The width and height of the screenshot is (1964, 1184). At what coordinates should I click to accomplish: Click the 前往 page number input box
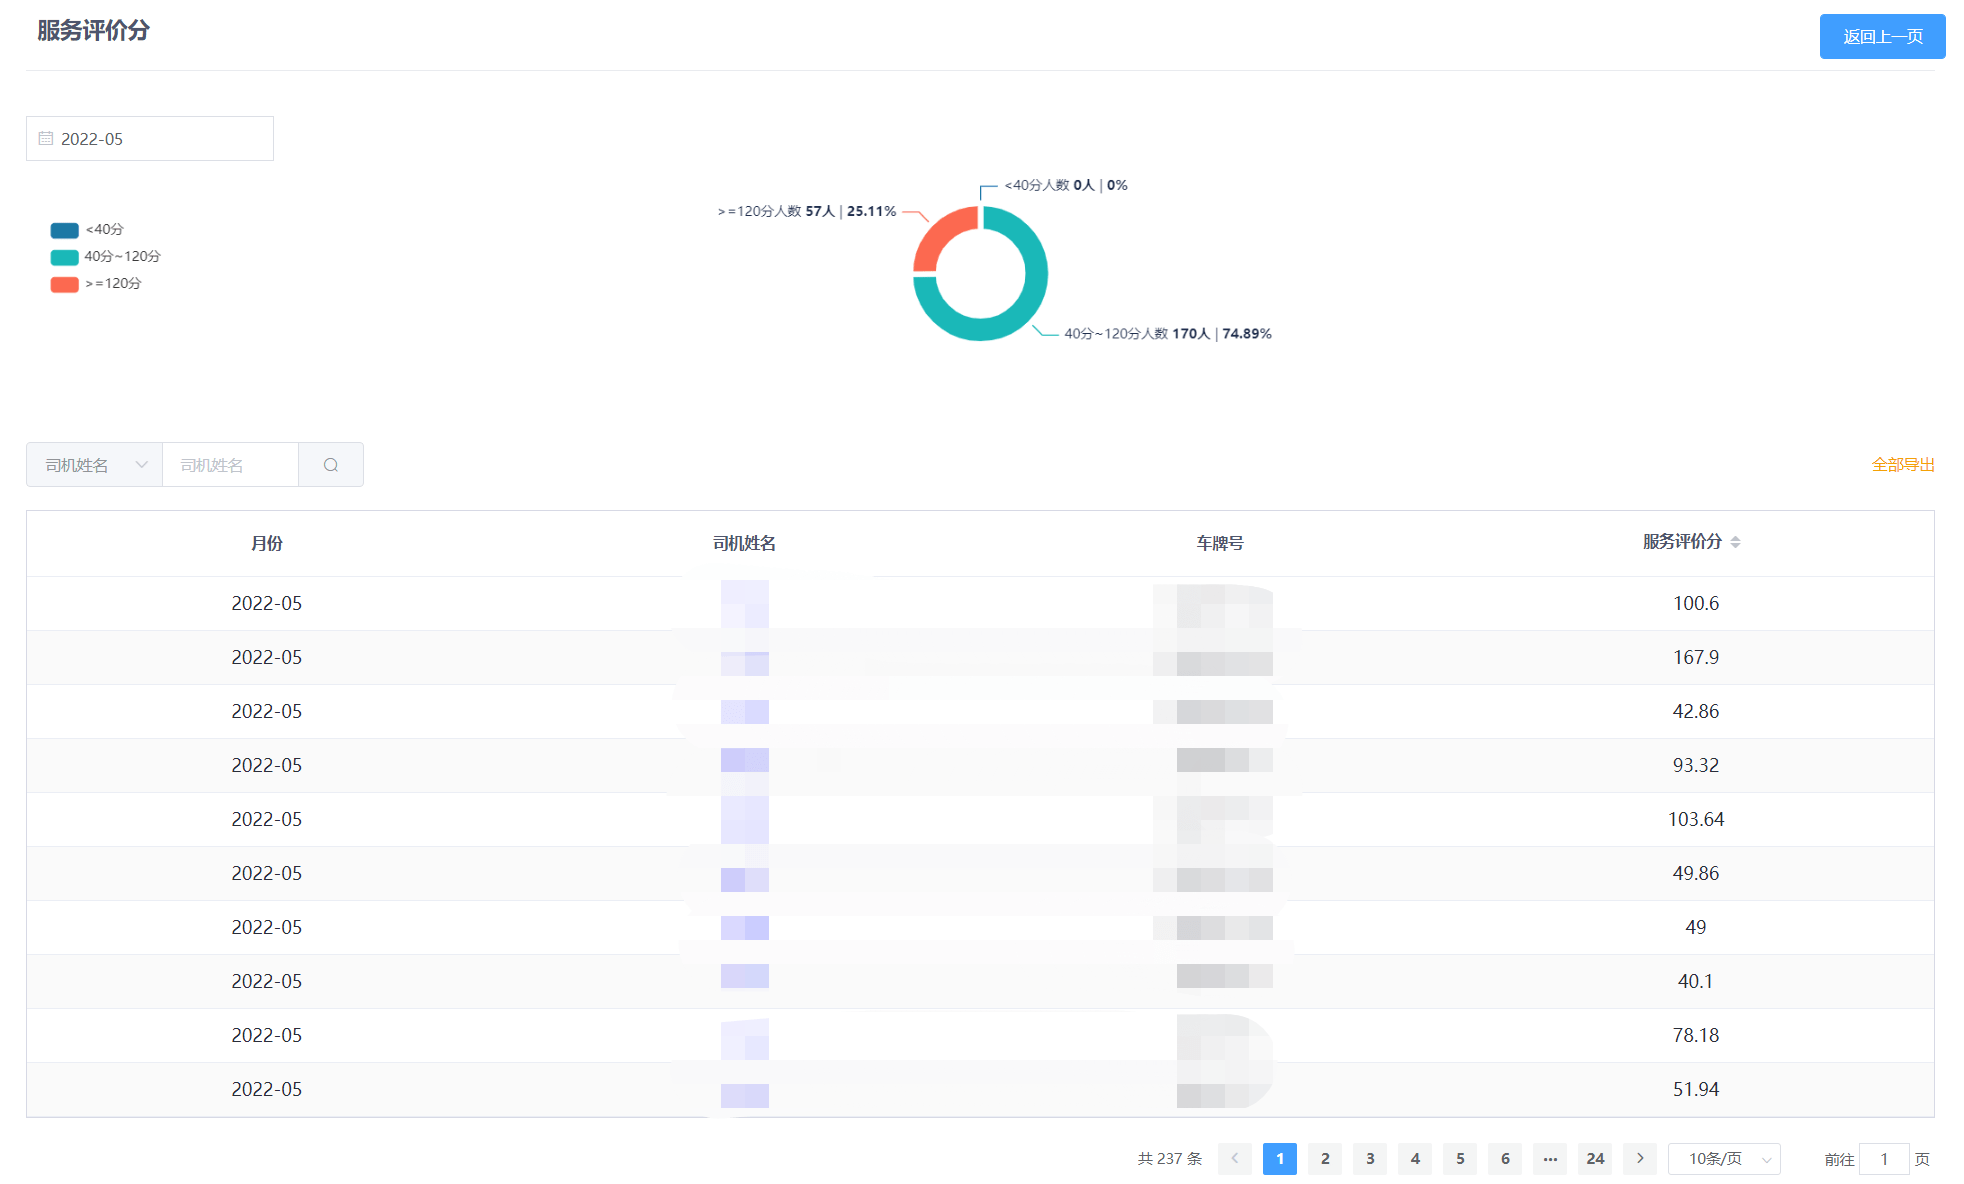click(1884, 1159)
